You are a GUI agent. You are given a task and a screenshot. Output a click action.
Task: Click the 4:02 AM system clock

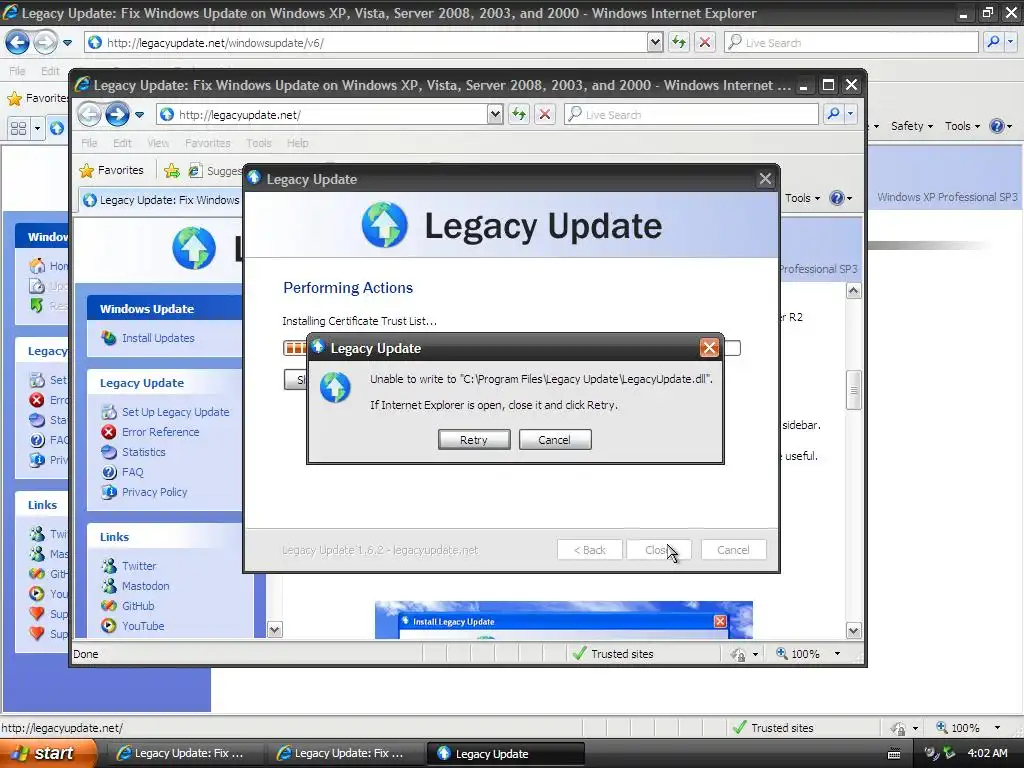tap(987, 754)
